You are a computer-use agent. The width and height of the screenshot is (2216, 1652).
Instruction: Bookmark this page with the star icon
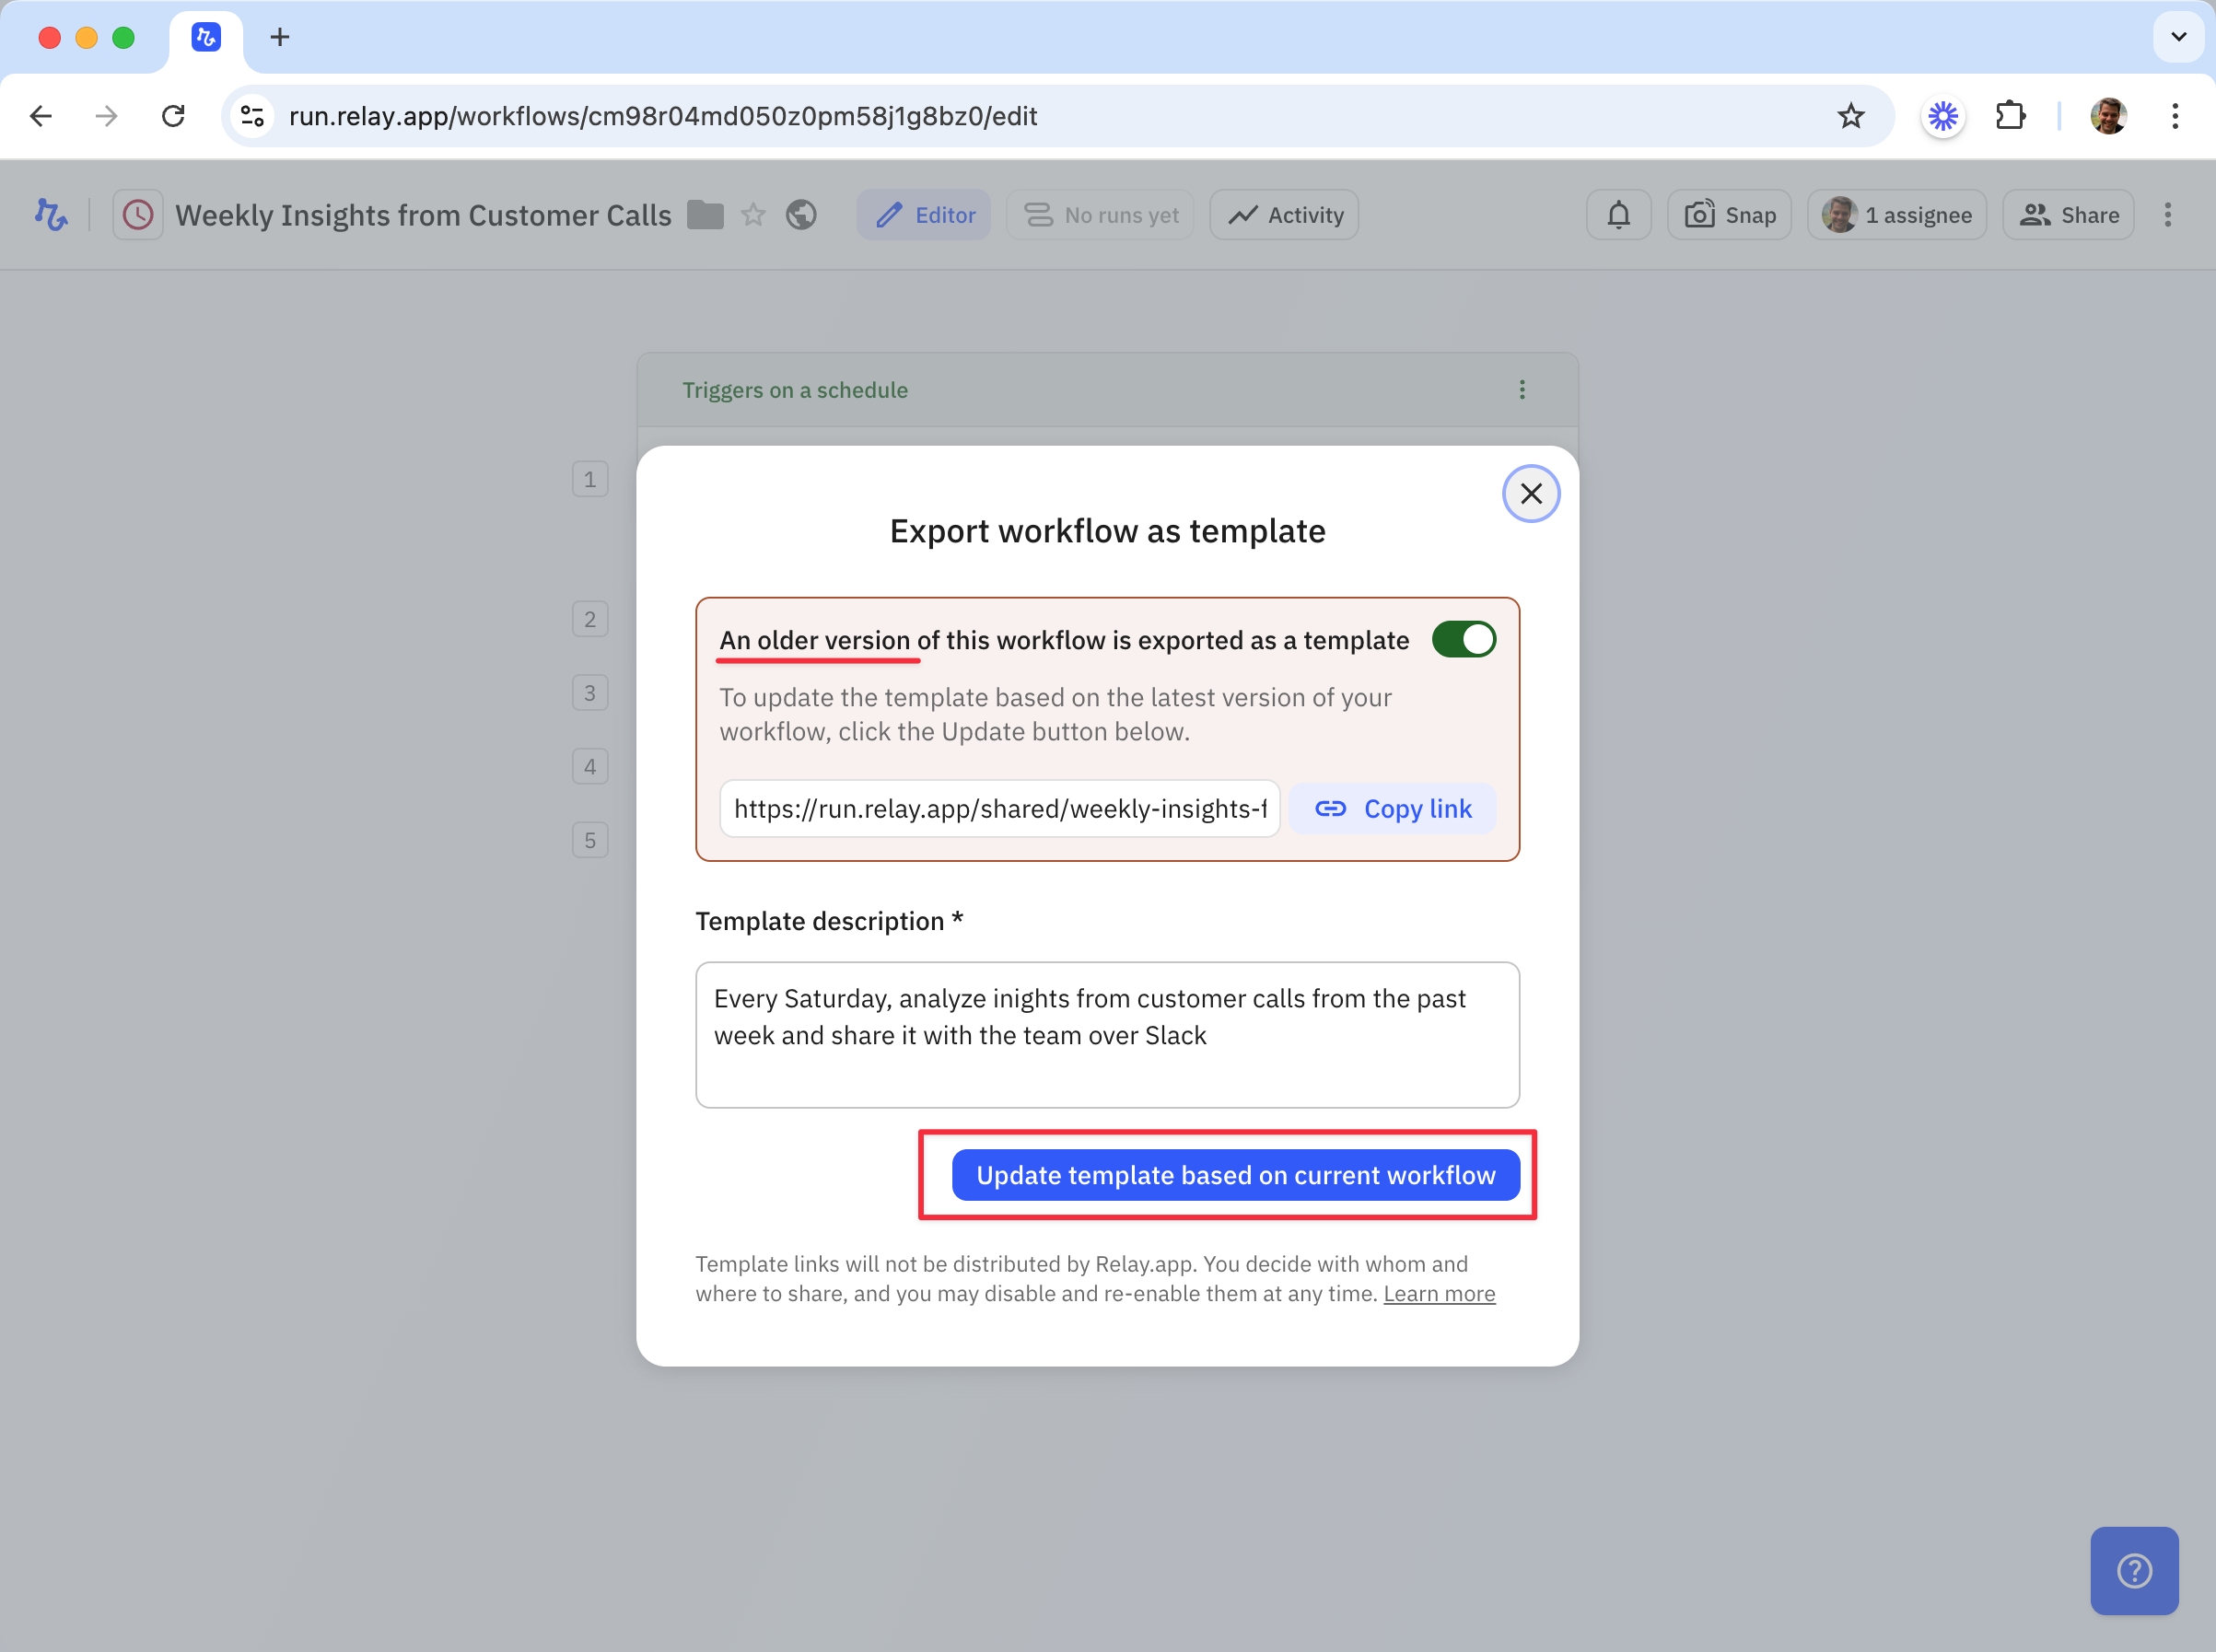point(1850,116)
